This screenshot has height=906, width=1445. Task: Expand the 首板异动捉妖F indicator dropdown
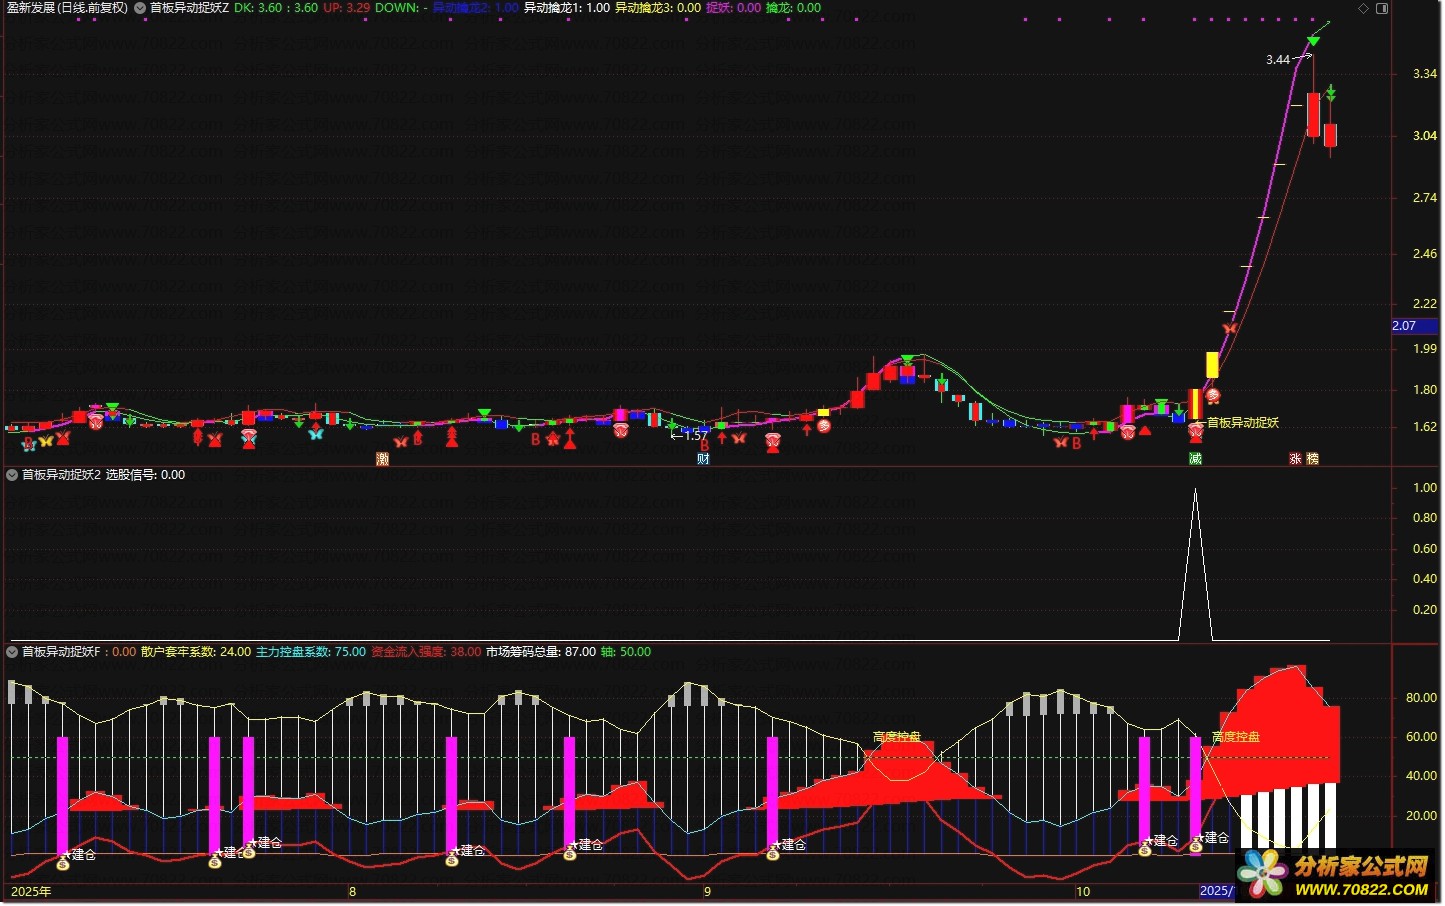12,652
